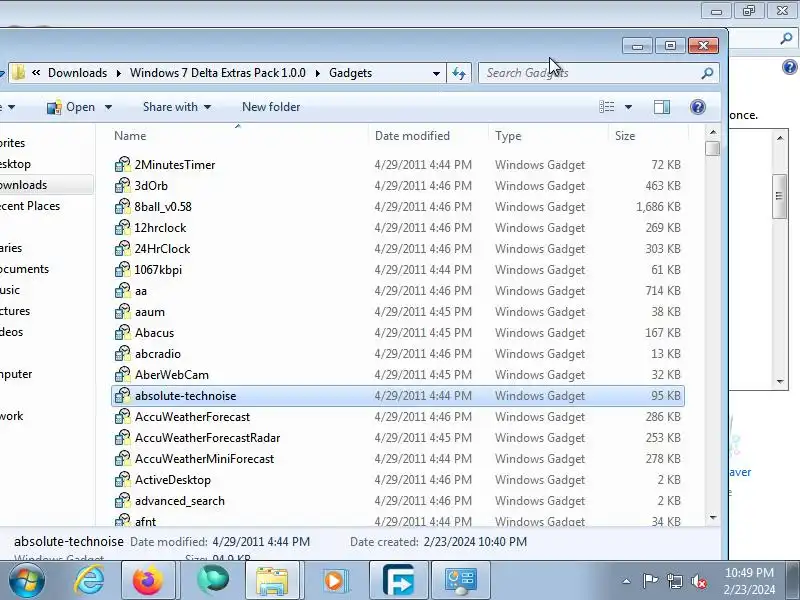Click Show desktop button at taskbar edge

[792, 580]
